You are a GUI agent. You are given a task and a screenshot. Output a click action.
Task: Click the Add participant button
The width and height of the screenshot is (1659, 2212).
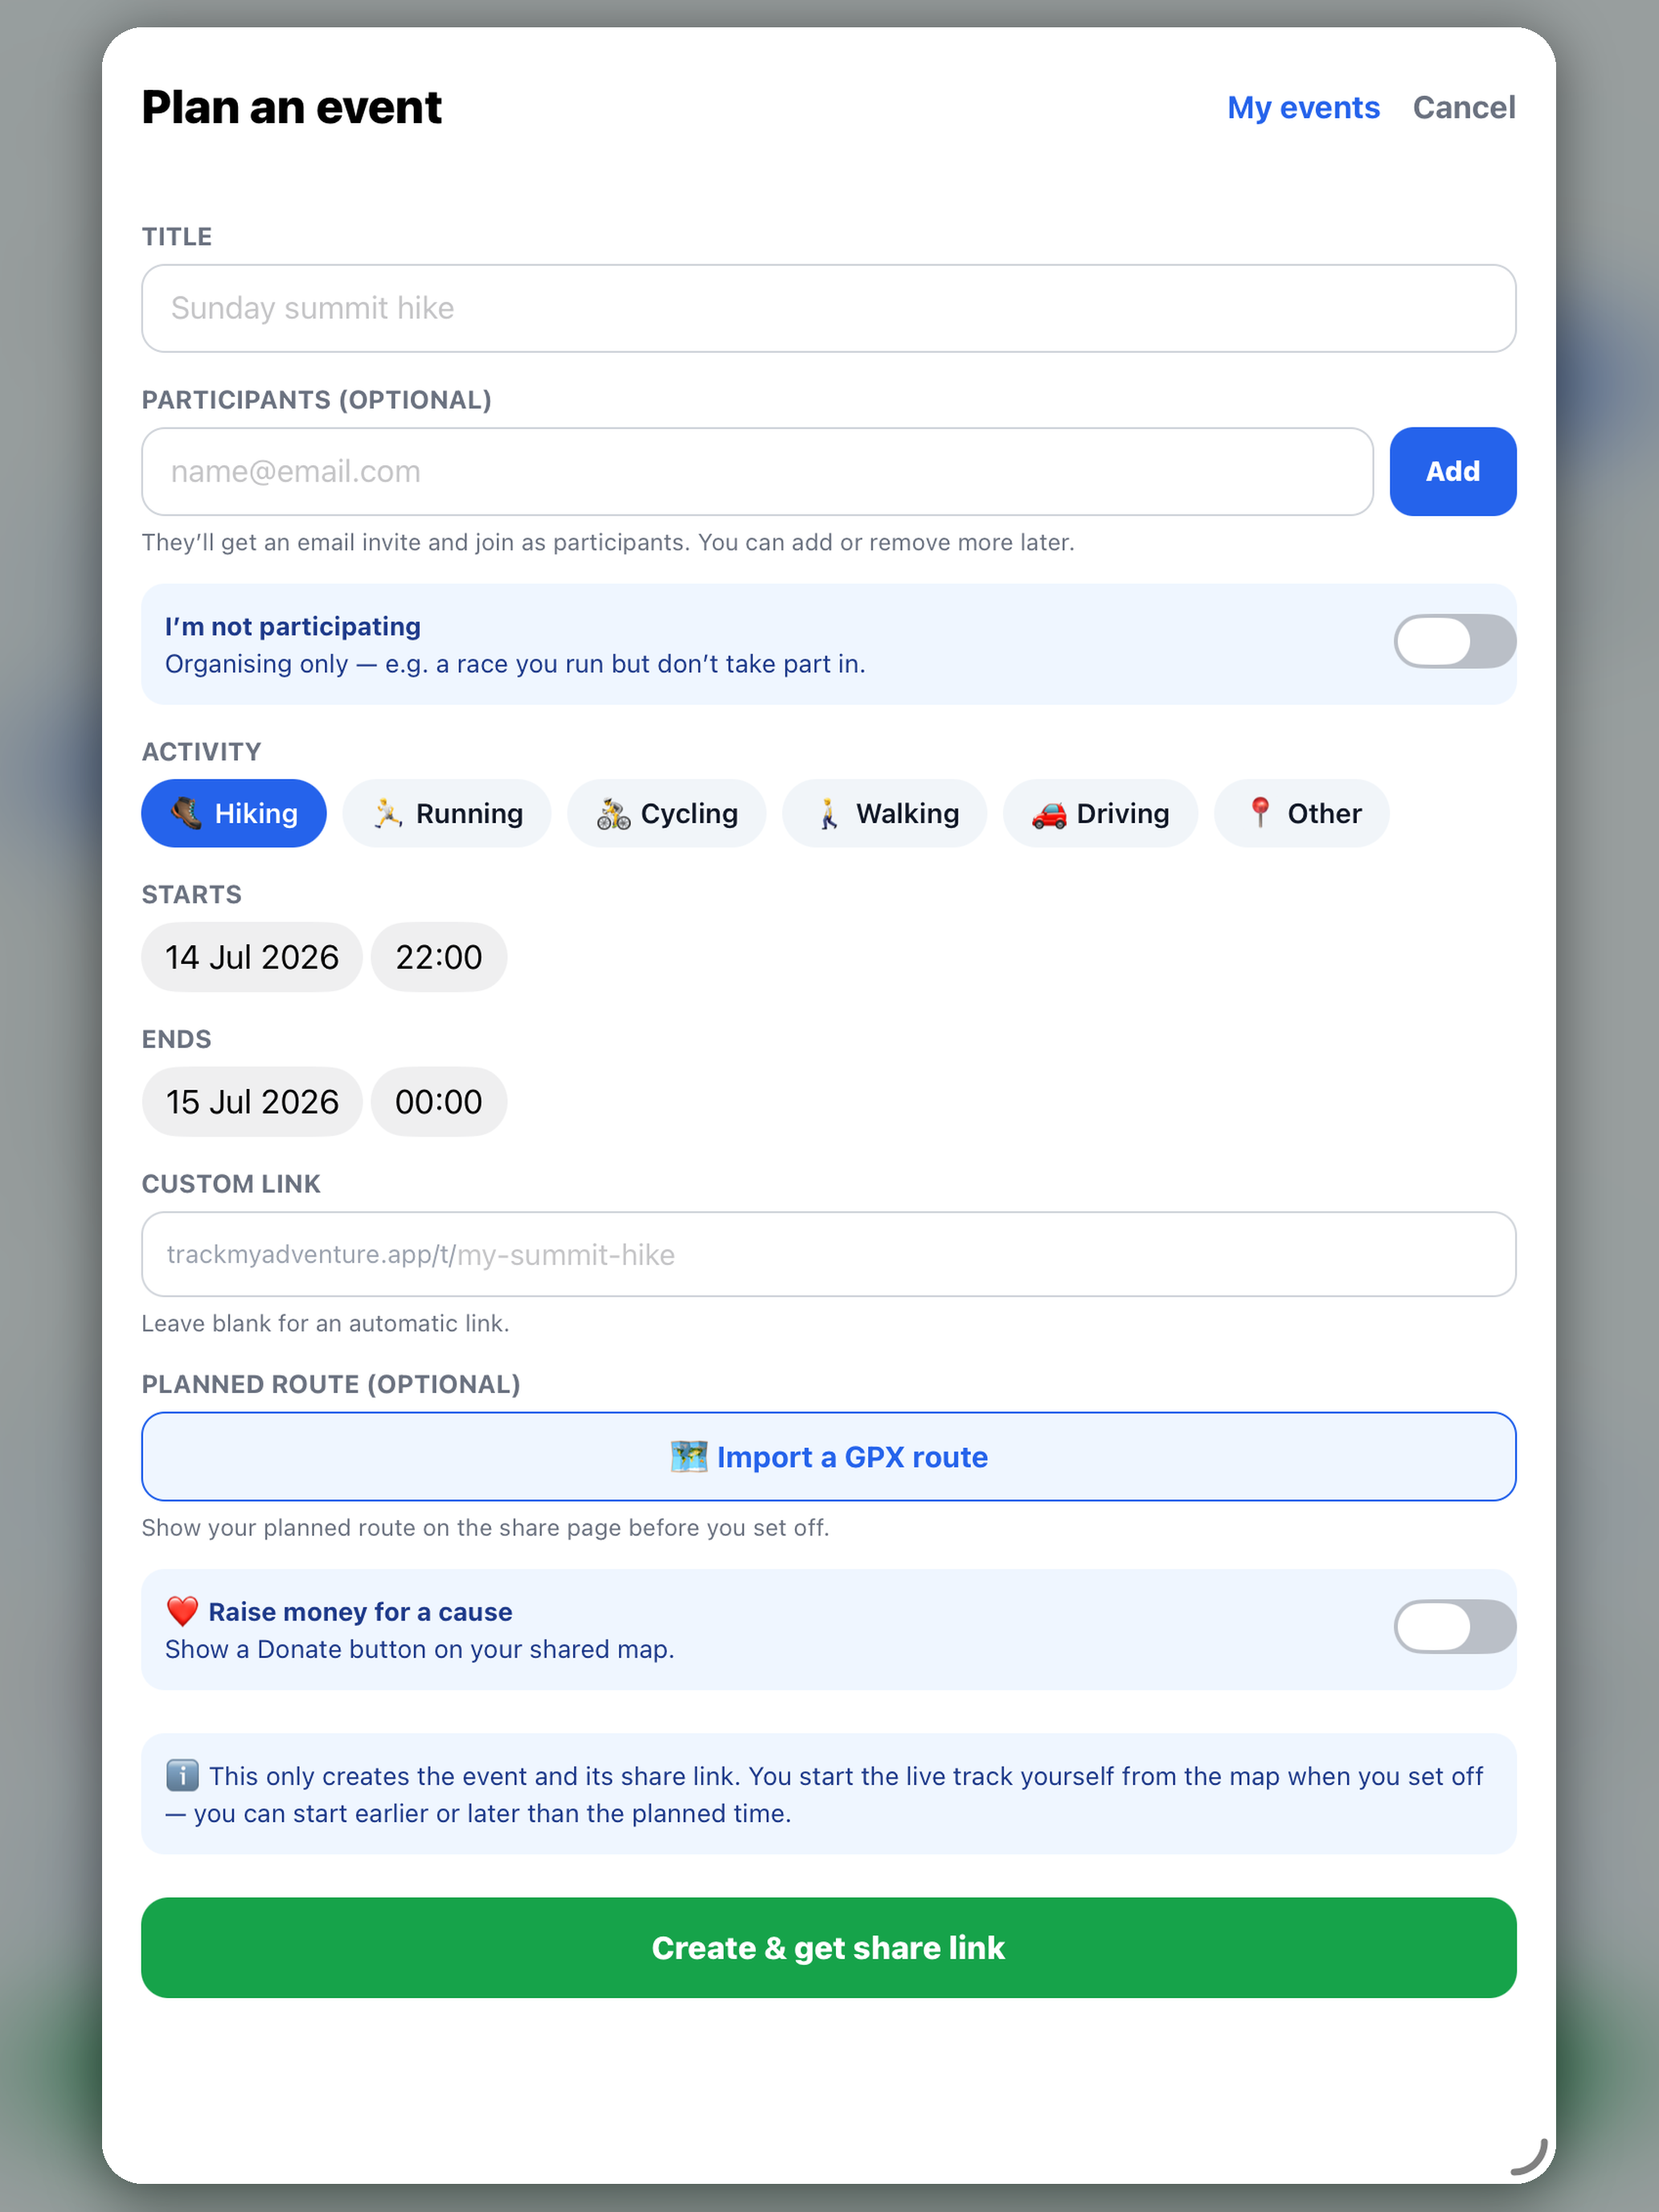pyautogui.click(x=1452, y=471)
